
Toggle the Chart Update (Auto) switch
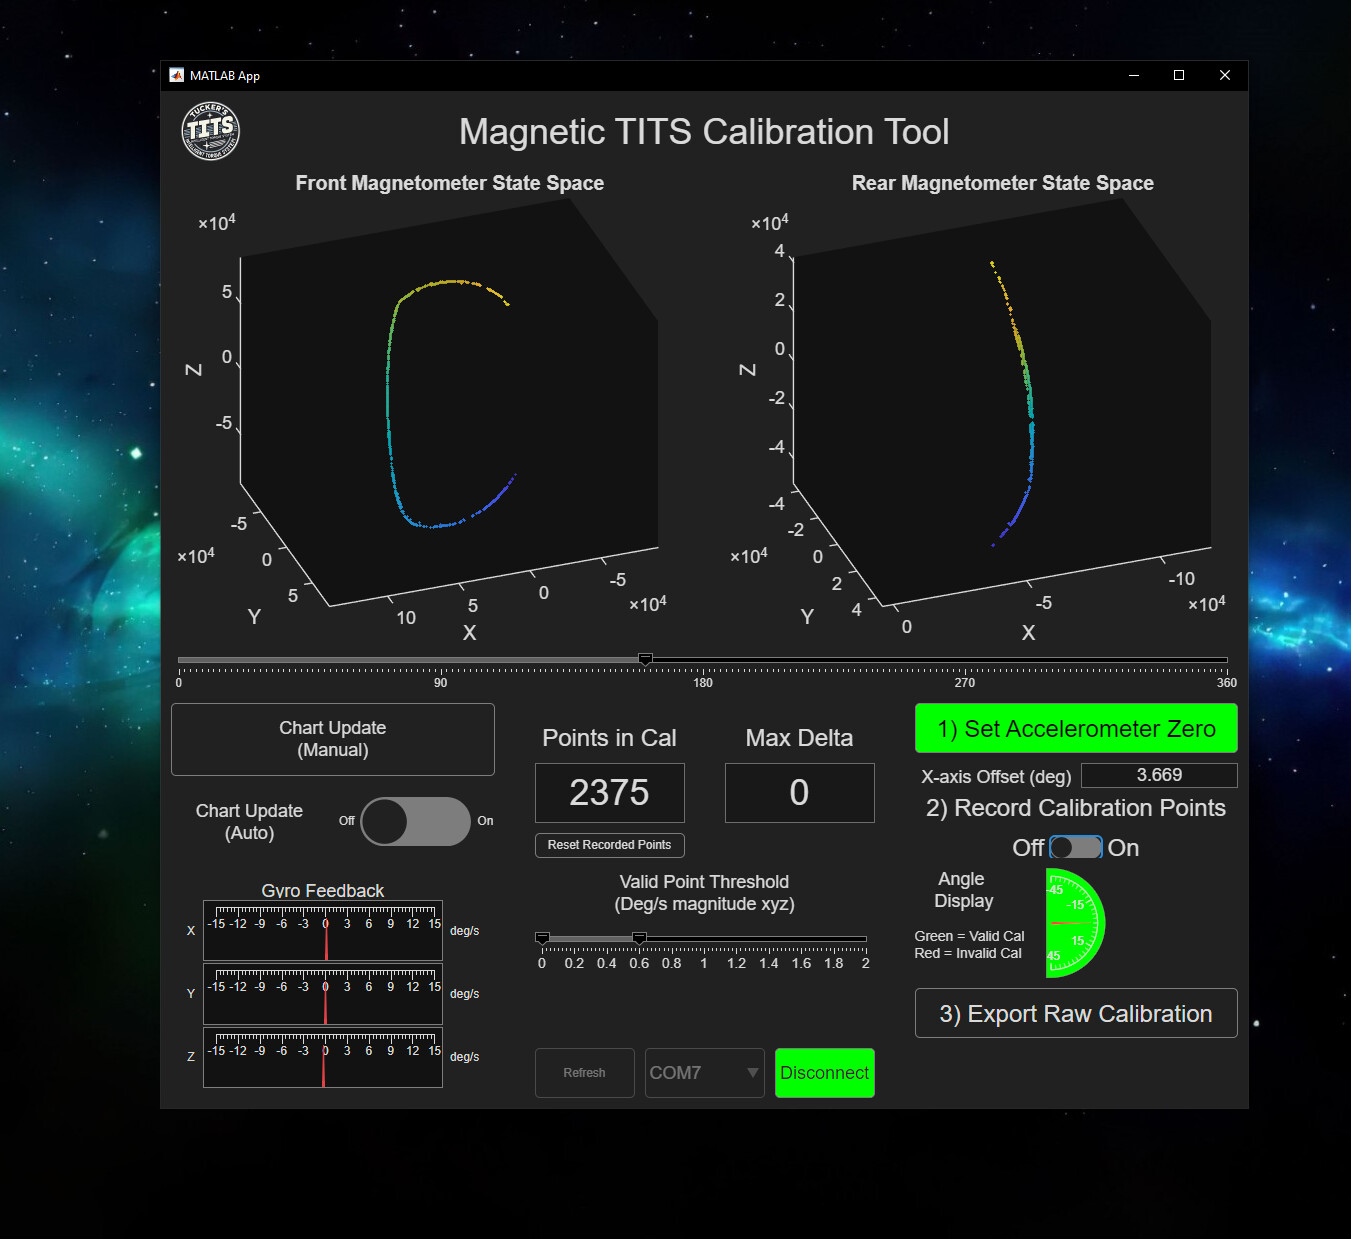click(415, 821)
